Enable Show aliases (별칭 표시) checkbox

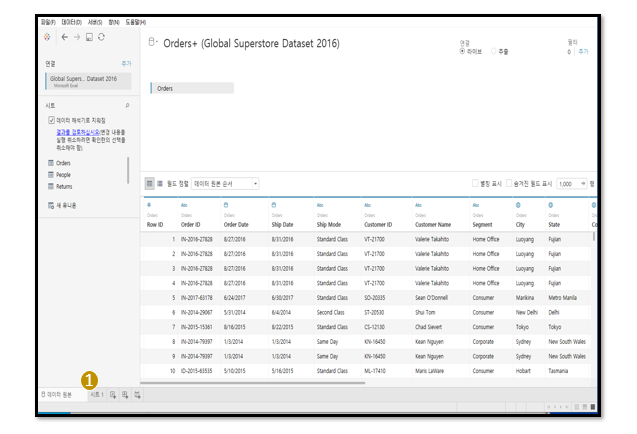475,183
